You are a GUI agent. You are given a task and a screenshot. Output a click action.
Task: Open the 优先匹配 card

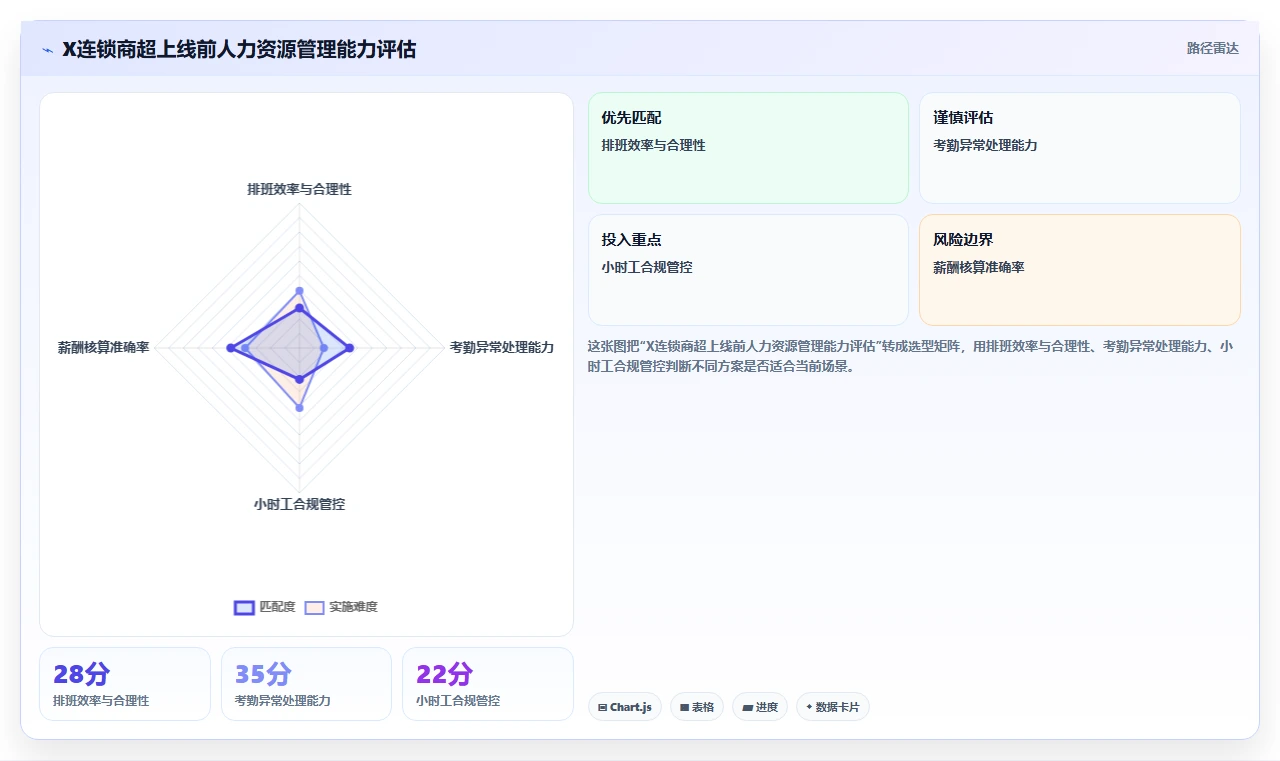click(x=748, y=148)
